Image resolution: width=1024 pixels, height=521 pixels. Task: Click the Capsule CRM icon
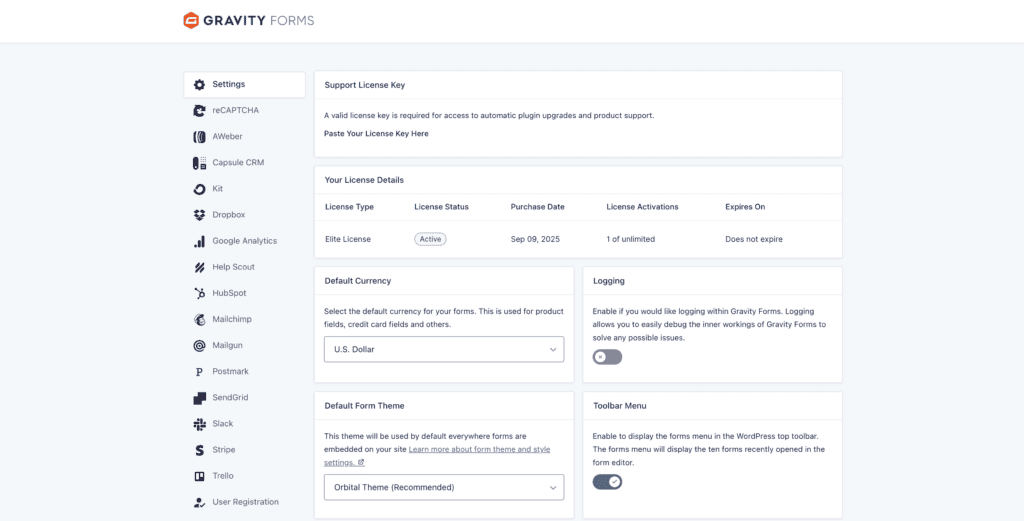coord(199,163)
